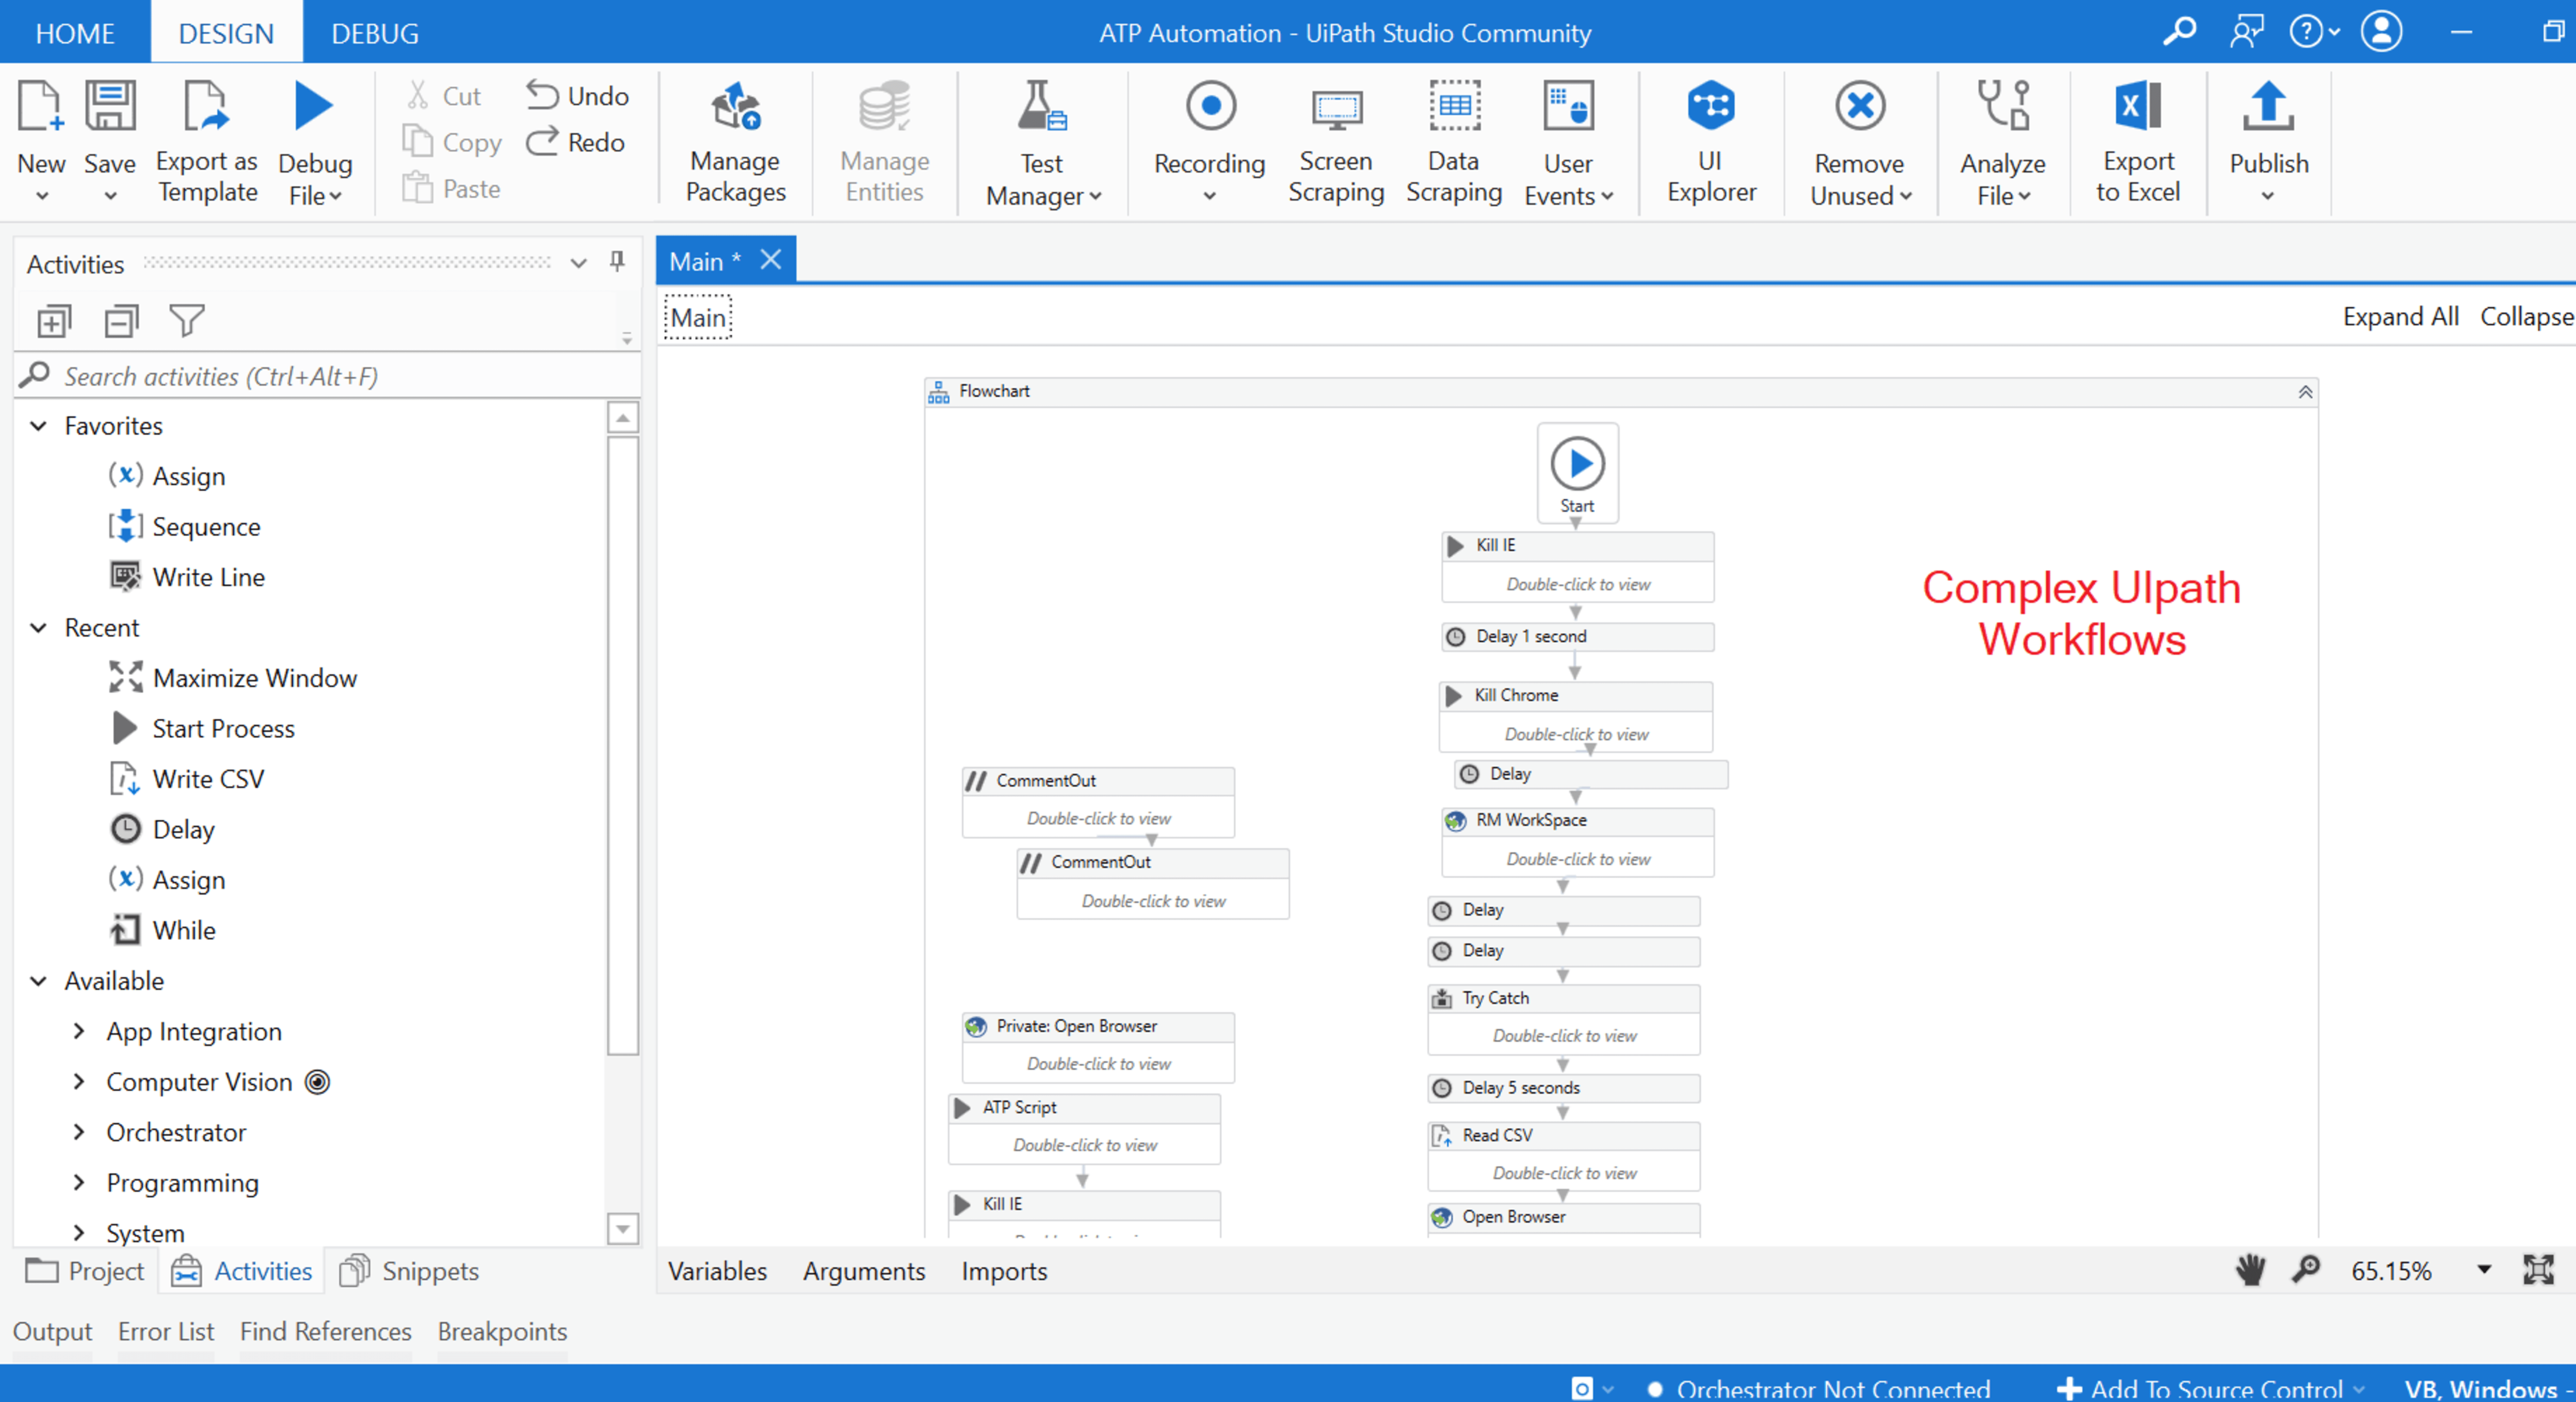This screenshot has height=1402, width=2576.
Task: Click Remove Unused icon
Action: point(1860,106)
